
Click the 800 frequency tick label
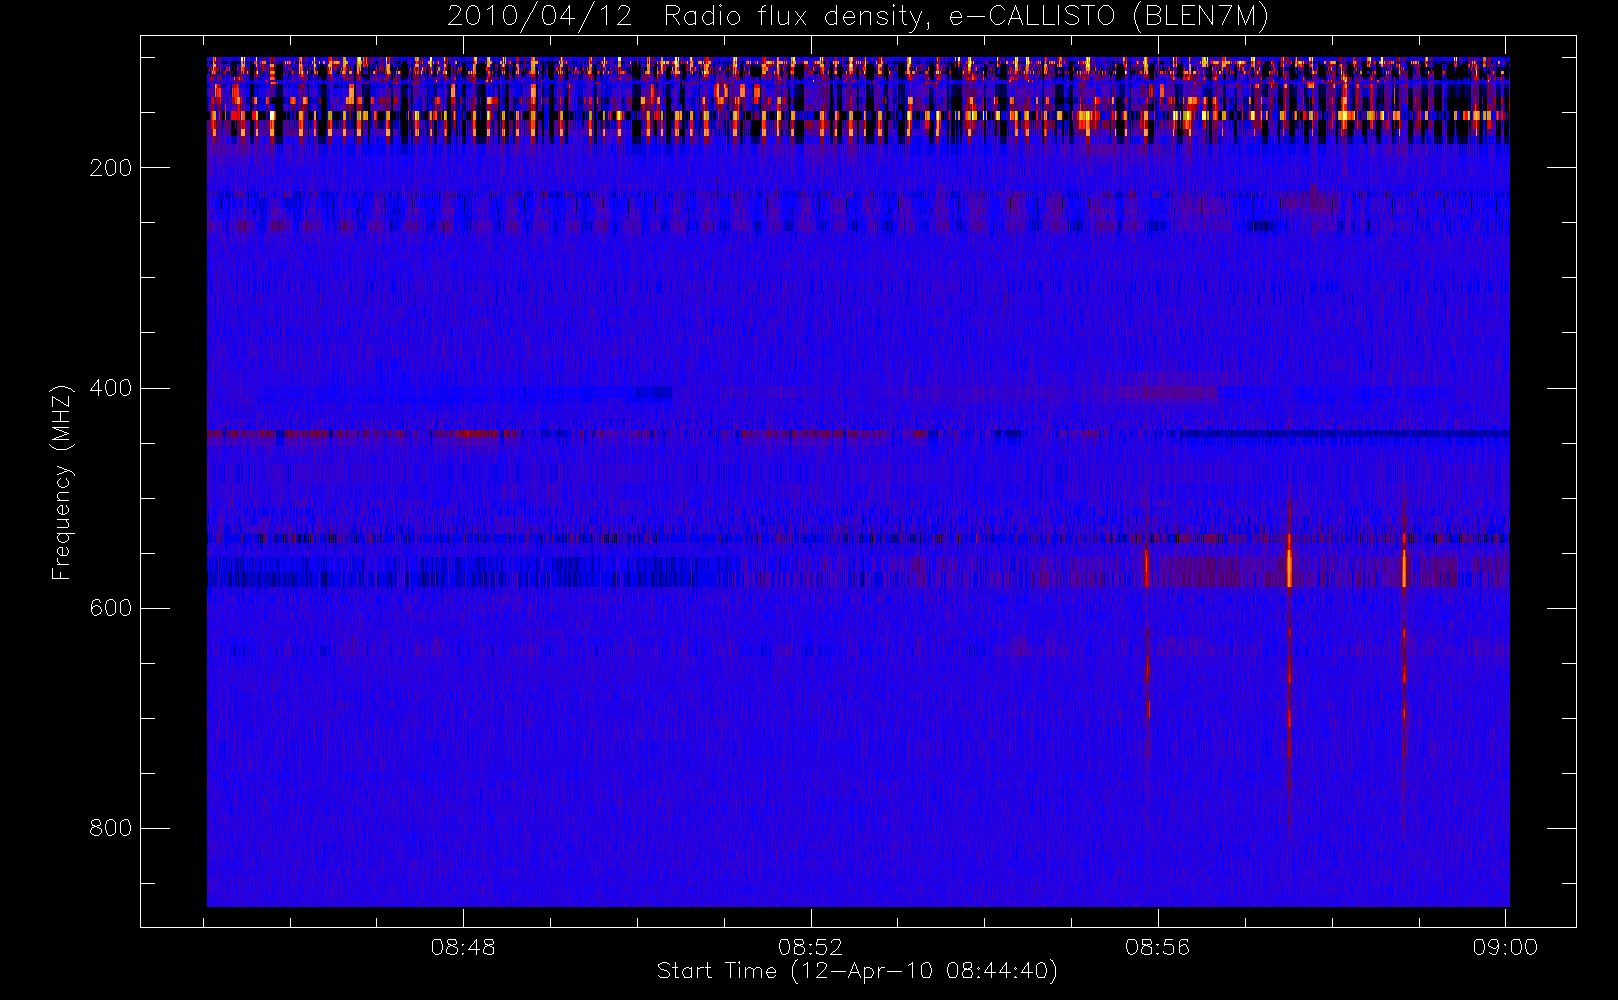pos(110,828)
